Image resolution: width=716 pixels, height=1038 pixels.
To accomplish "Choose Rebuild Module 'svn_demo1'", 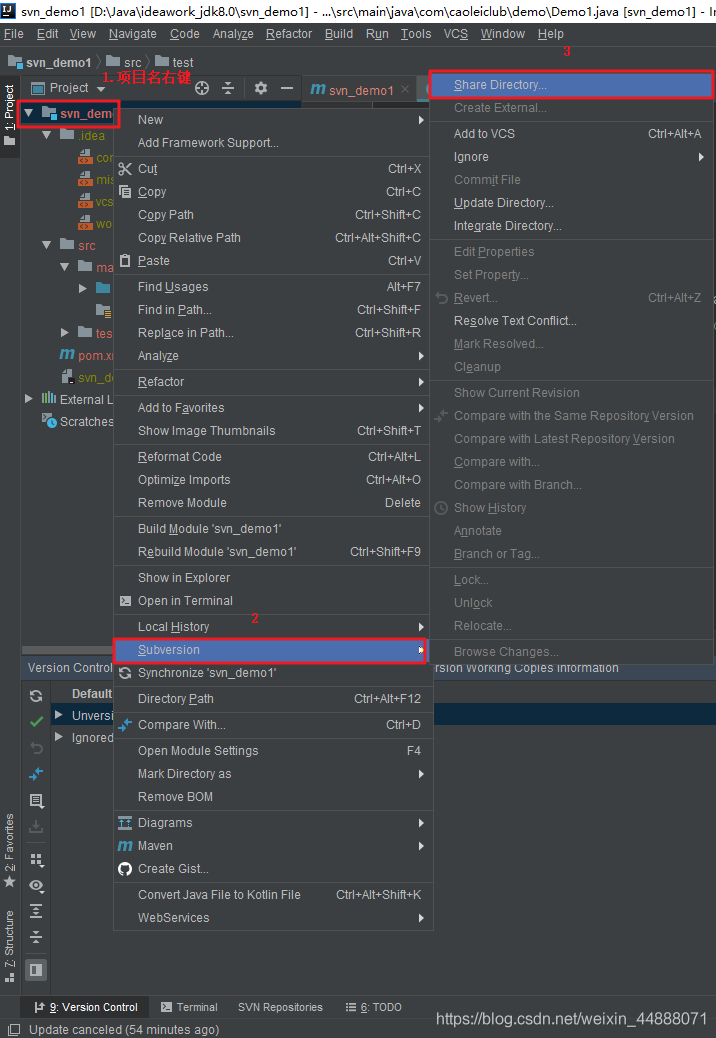I will coord(273,552).
